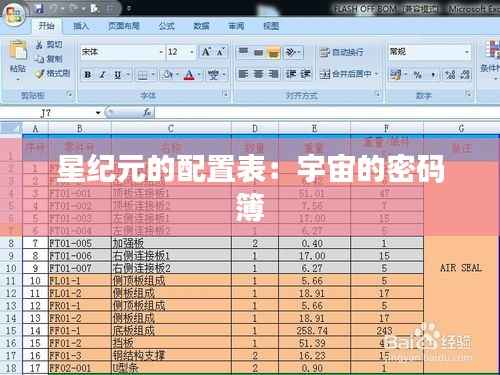This screenshot has height=375, width=500.
Task: Select row 15 header
Action: coord(11,331)
